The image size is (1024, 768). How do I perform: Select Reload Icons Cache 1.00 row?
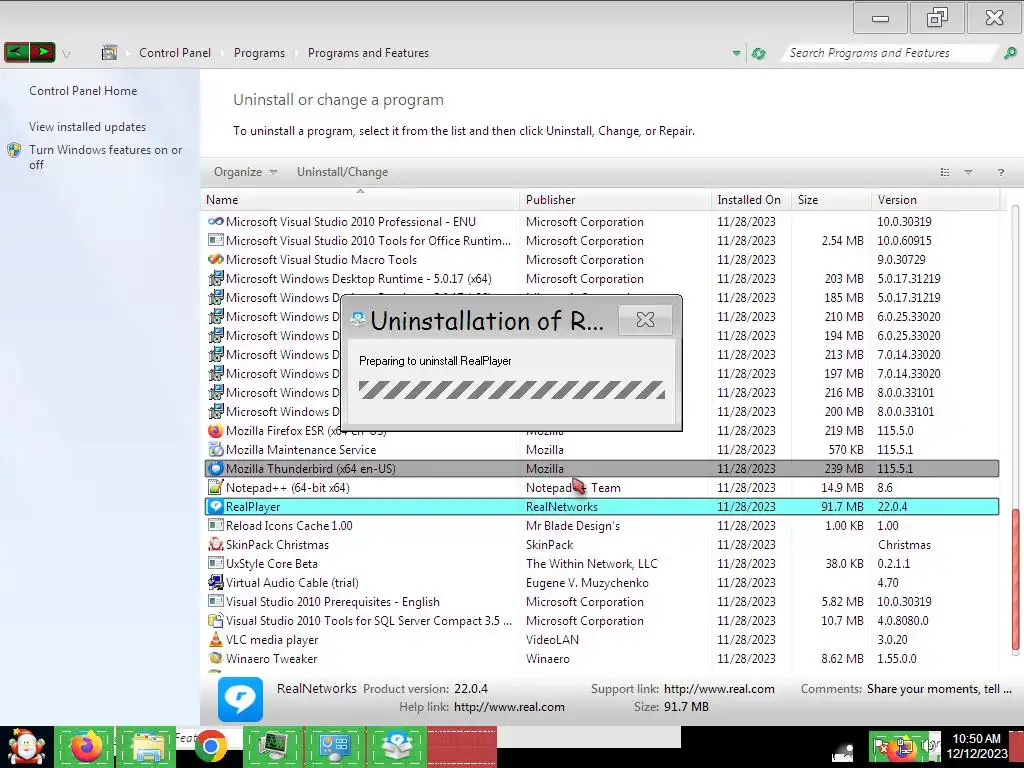(x=601, y=525)
